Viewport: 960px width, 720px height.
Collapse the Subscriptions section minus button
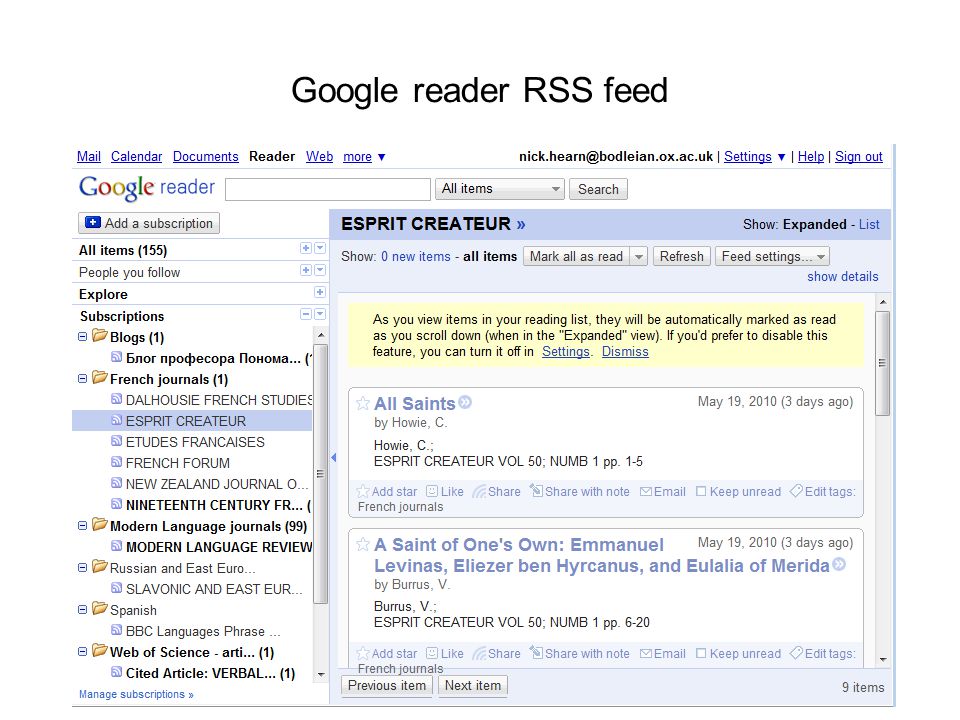(x=306, y=314)
